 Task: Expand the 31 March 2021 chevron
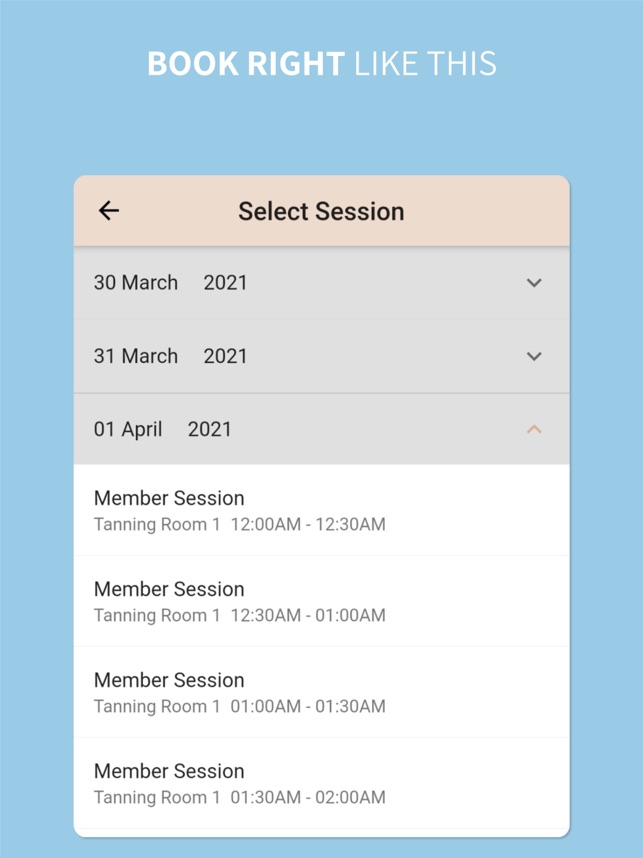tap(534, 356)
